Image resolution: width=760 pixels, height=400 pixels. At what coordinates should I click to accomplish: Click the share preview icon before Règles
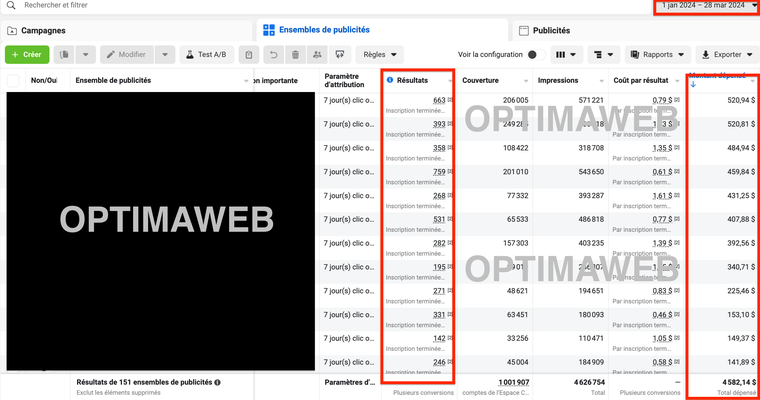(339, 55)
